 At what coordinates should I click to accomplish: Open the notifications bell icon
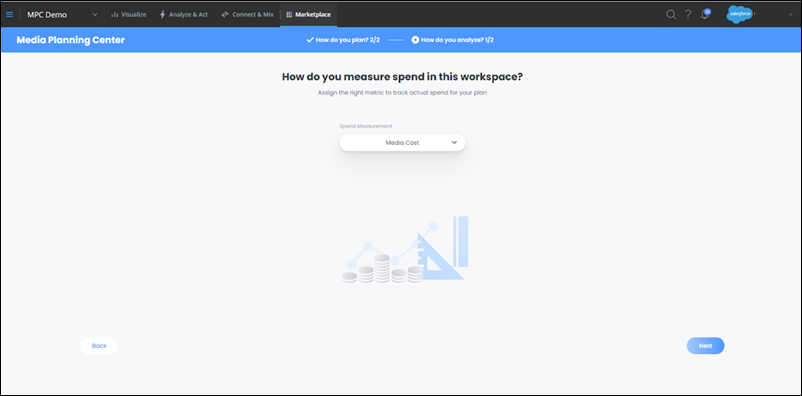(705, 14)
